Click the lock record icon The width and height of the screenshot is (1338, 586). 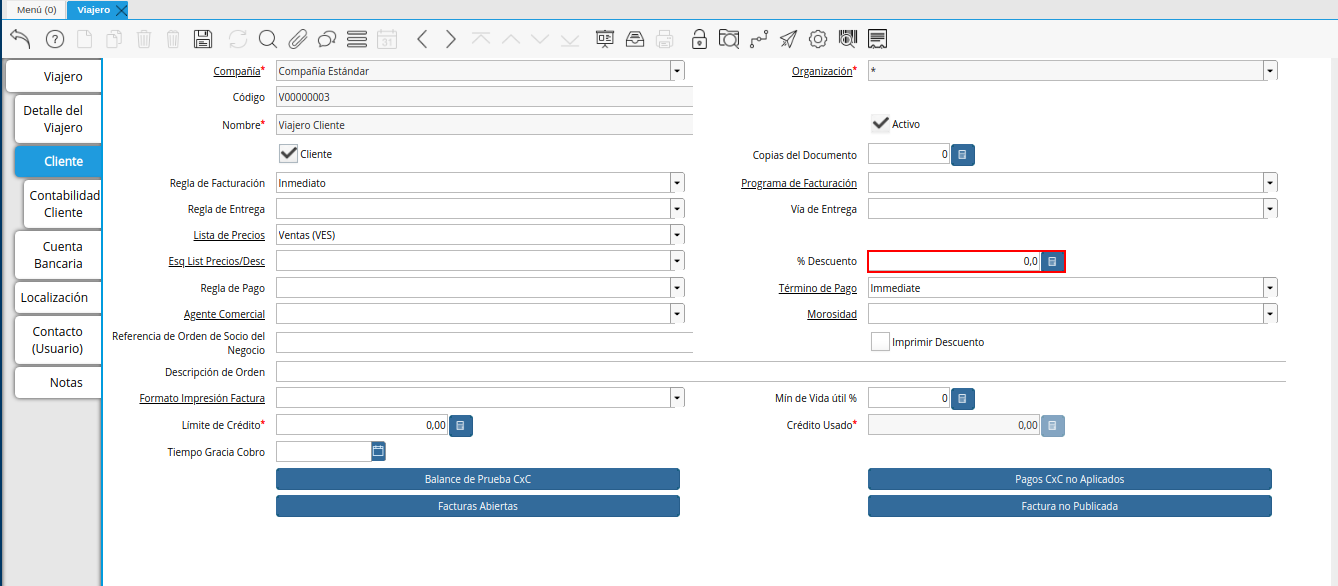point(700,39)
